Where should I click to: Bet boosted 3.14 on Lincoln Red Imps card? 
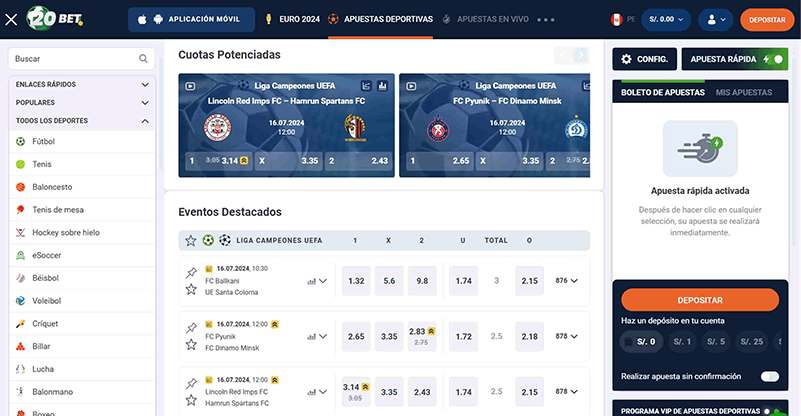219,160
